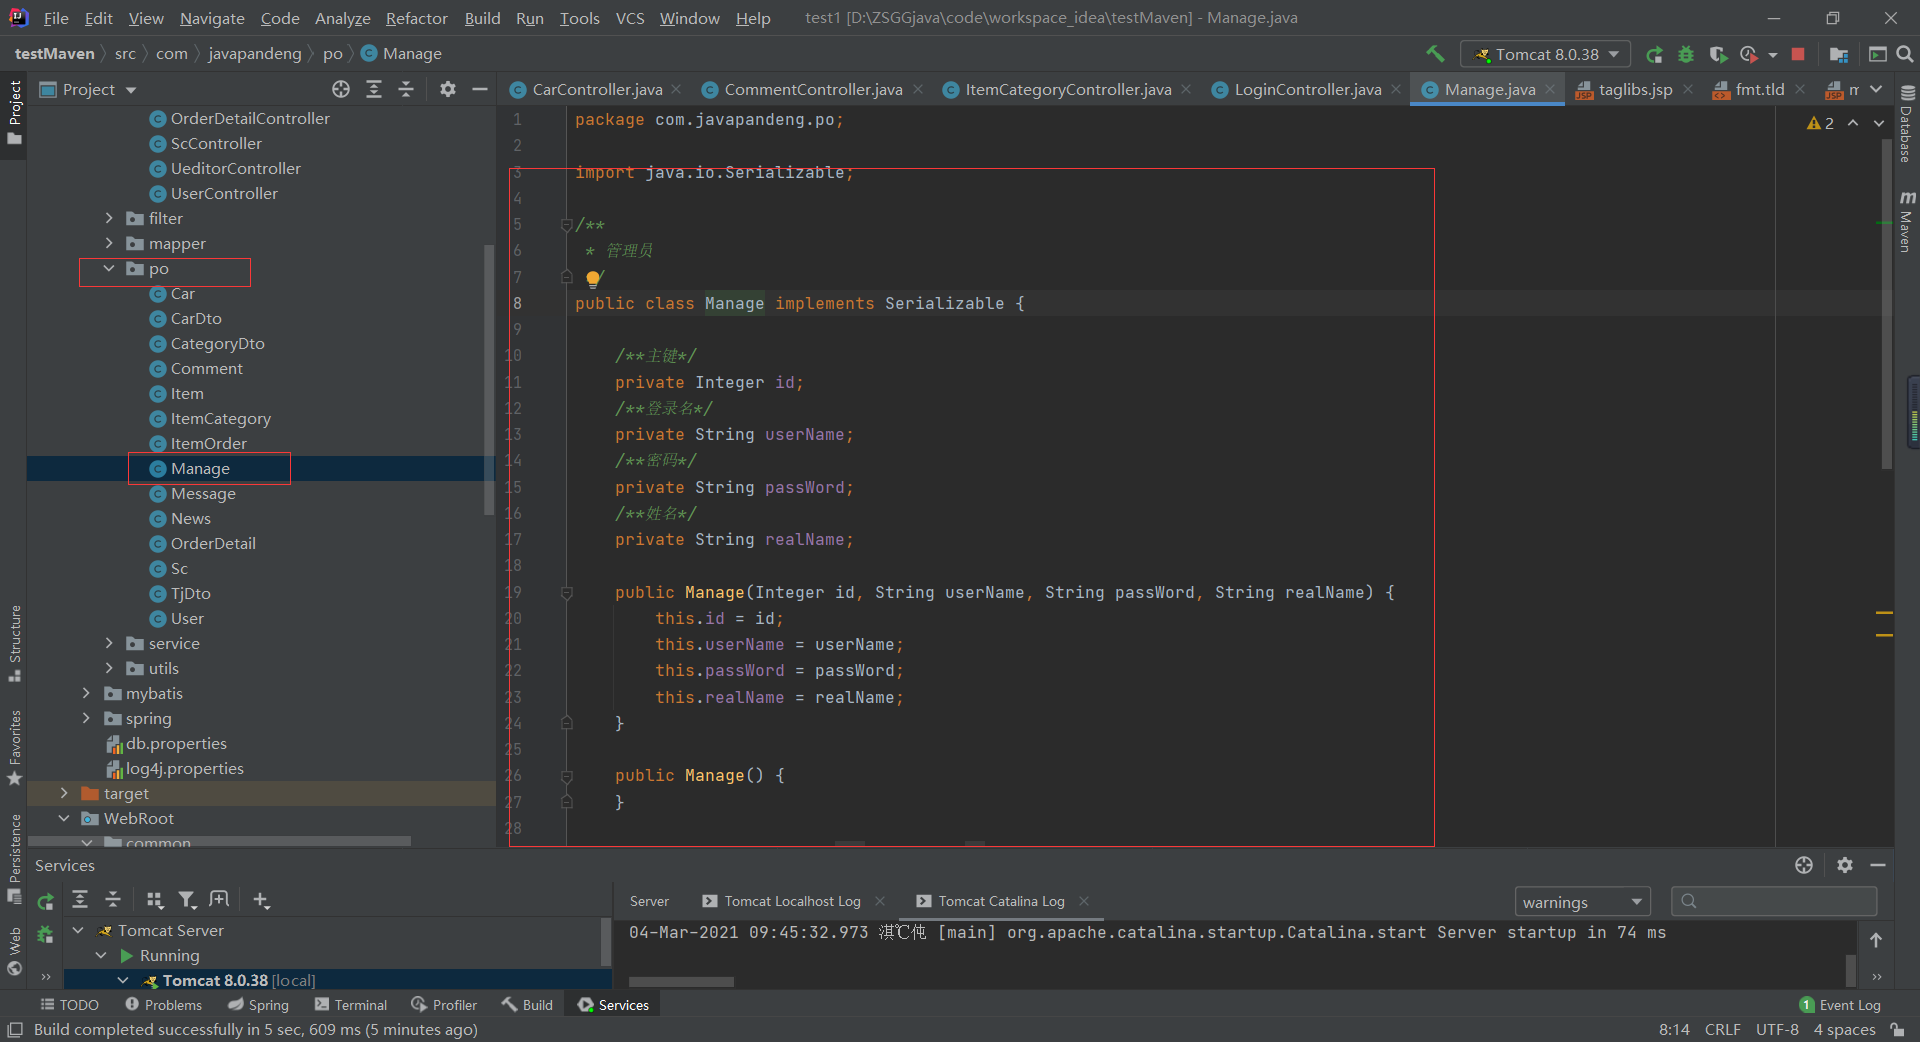Click Select Opened File crosshair in Project panel
This screenshot has width=1920, height=1042.
(x=341, y=89)
